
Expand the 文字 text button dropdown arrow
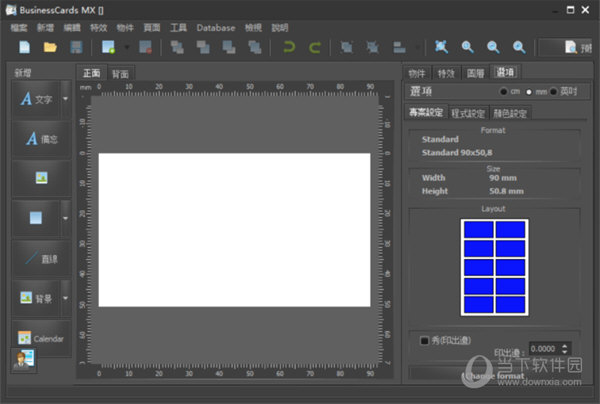tap(67, 99)
